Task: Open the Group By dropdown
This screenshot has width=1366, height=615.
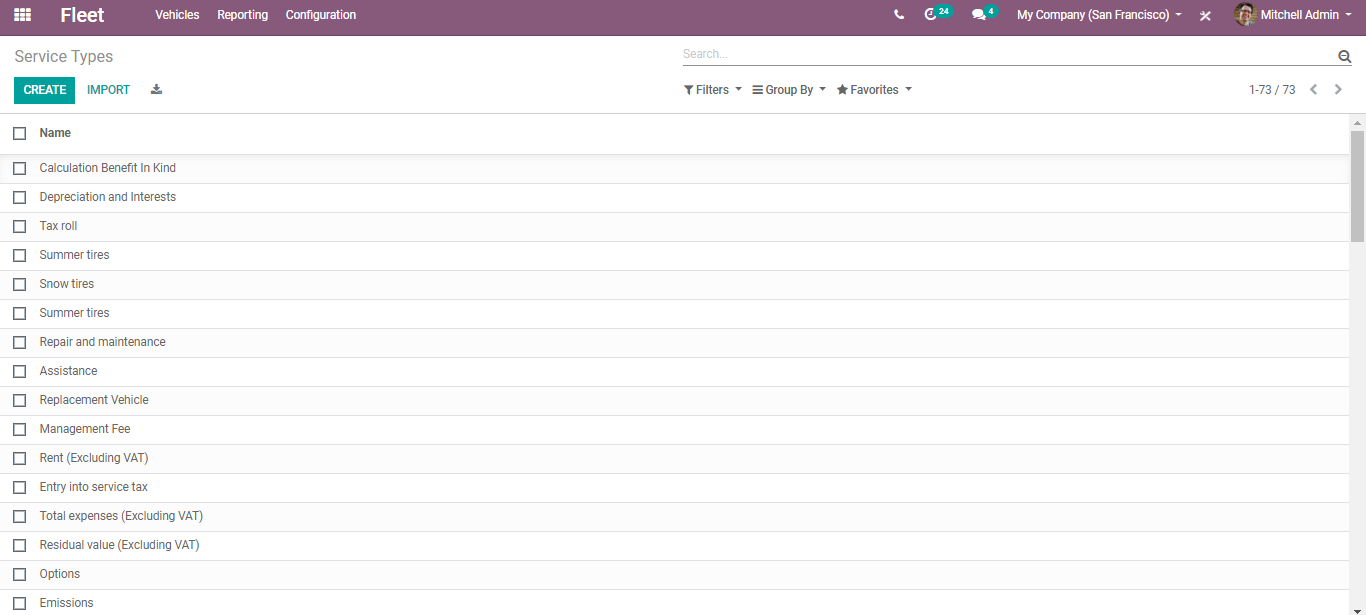Action: tap(789, 90)
